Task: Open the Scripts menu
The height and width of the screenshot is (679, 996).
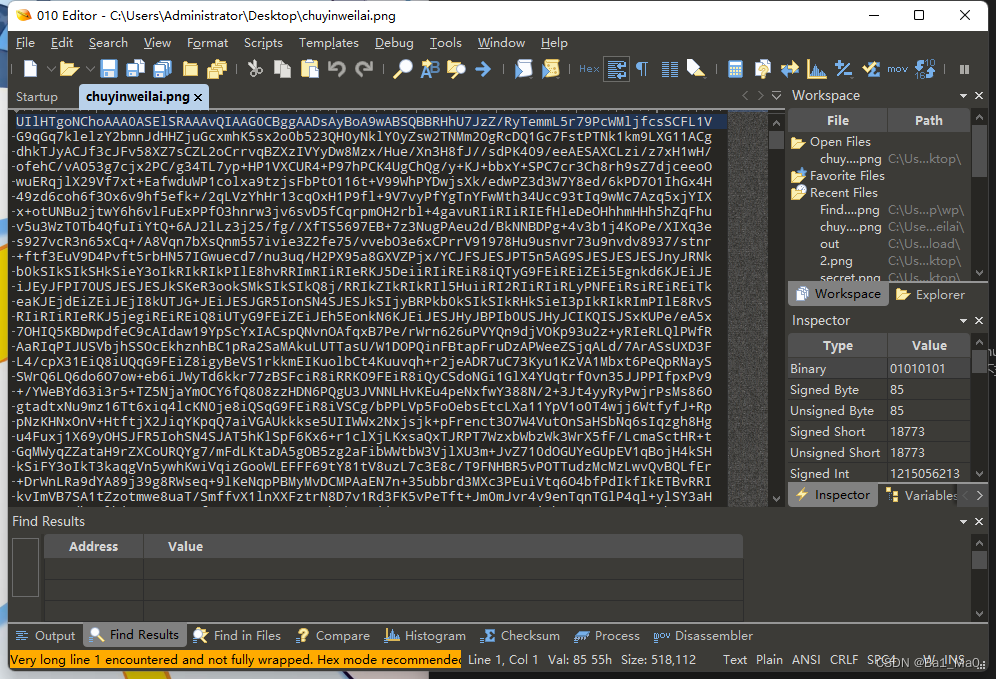Action: click(263, 43)
